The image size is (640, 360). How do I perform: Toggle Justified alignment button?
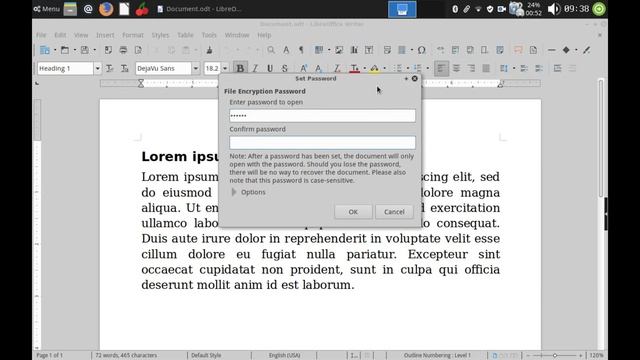486,69
